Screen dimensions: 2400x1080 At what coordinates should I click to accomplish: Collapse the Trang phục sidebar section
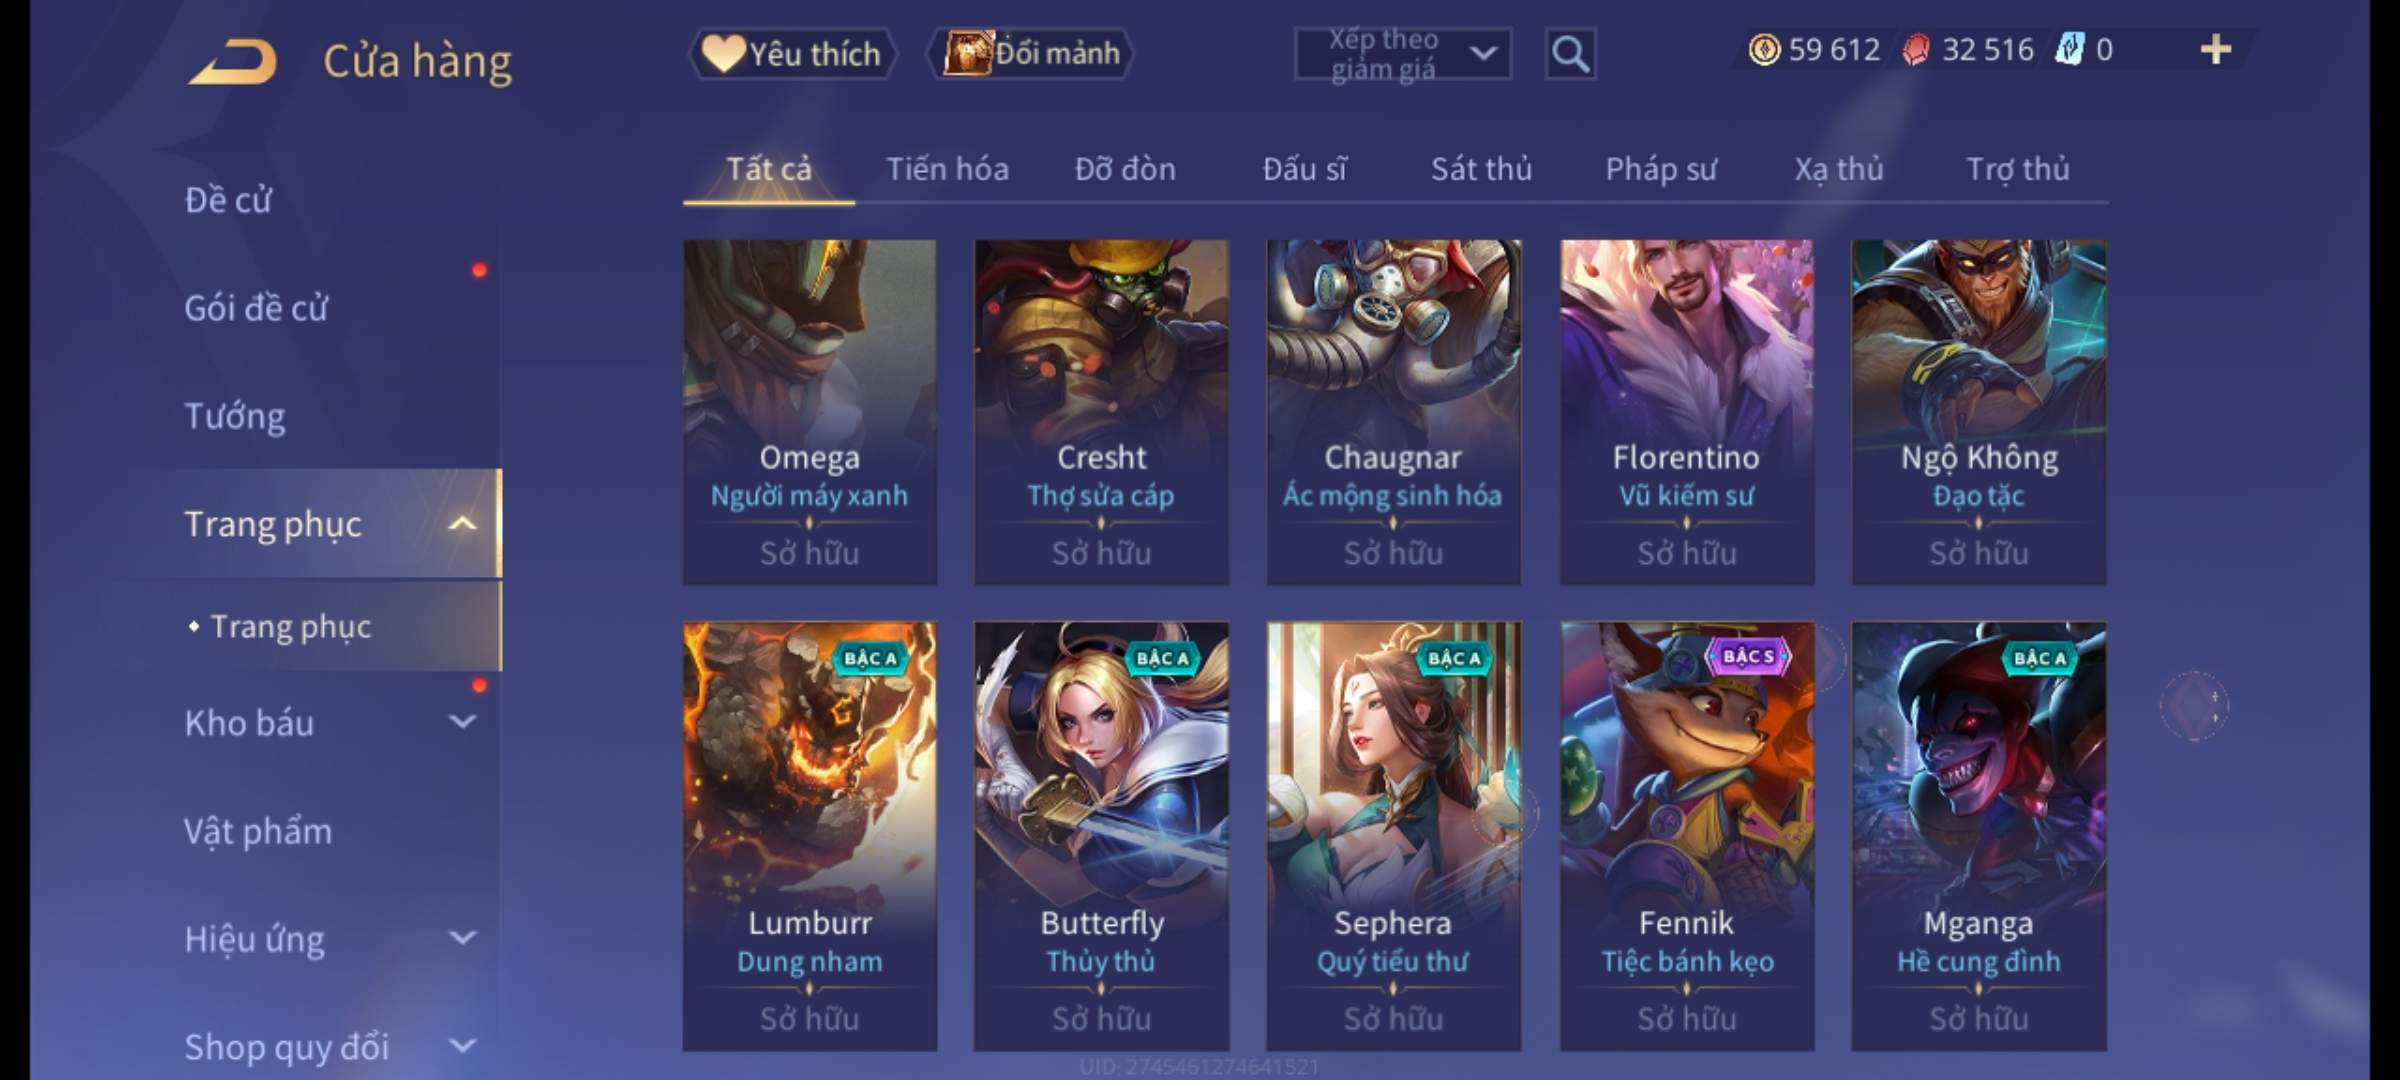tap(462, 524)
